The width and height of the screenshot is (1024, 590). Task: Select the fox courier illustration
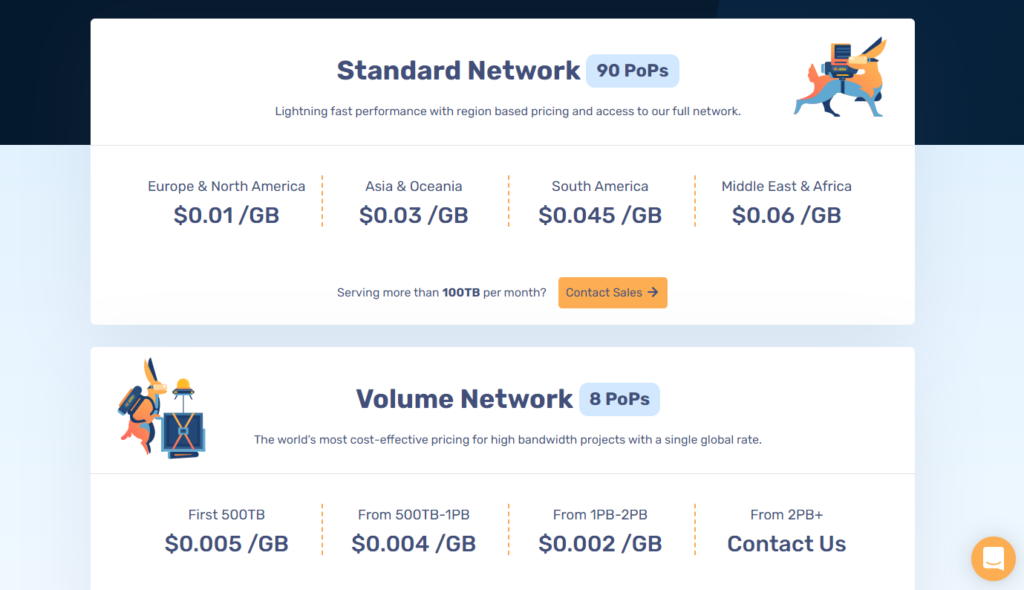(x=838, y=78)
